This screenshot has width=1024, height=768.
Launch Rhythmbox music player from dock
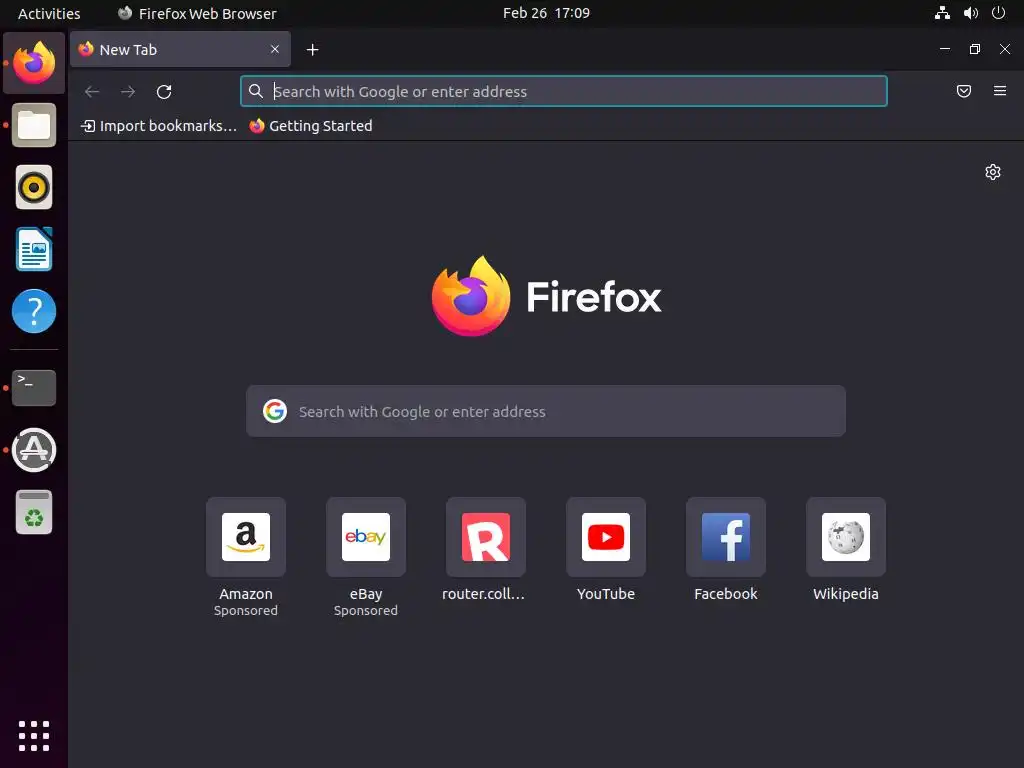click(34, 187)
